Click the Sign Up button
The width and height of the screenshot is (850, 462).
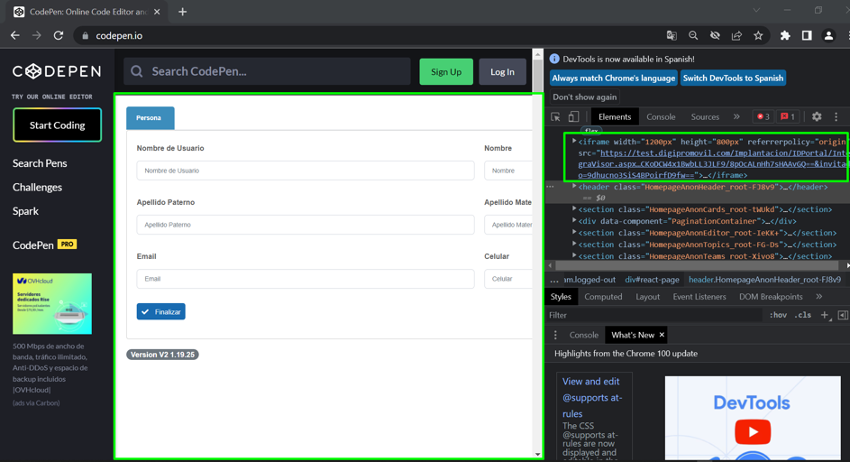click(x=446, y=71)
